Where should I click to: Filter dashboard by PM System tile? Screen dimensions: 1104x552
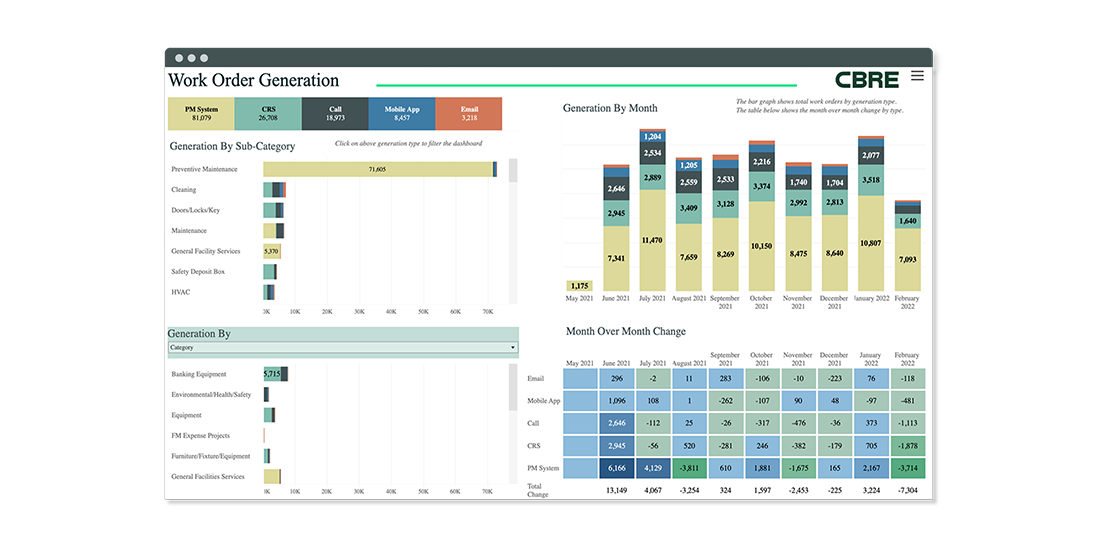click(x=201, y=114)
